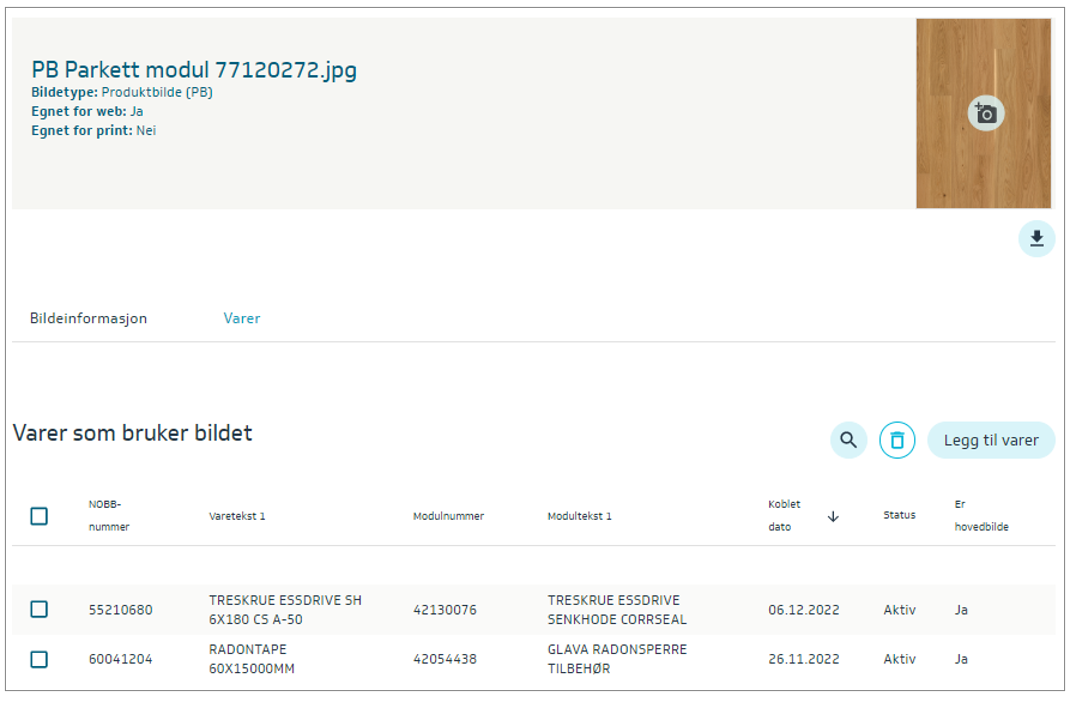Switch to the Bildeinformasjon tab

pyautogui.click(x=89, y=318)
